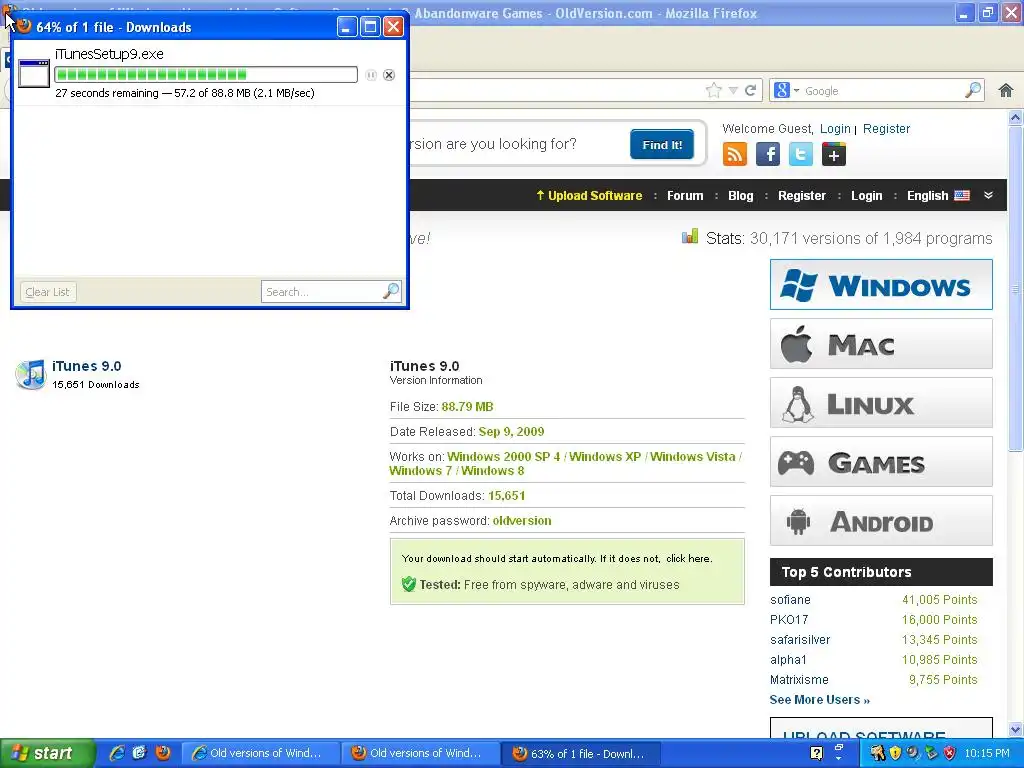Screen dimensions: 1024x768
Task: Click the US flag language icon
Action: point(962,195)
